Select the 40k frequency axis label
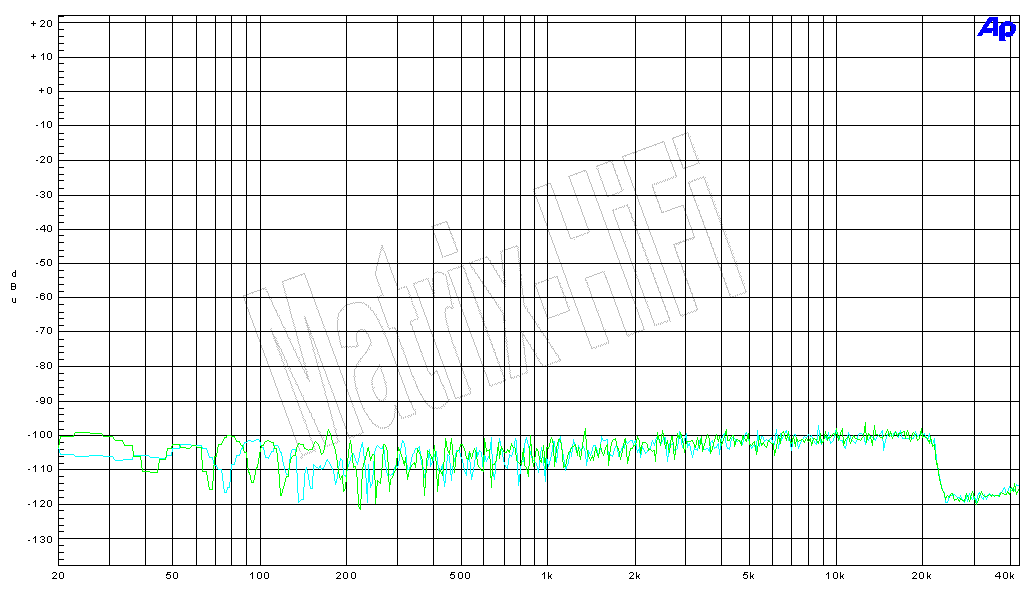1033x599 pixels. pyautogui.click(x=1006, y=576)
